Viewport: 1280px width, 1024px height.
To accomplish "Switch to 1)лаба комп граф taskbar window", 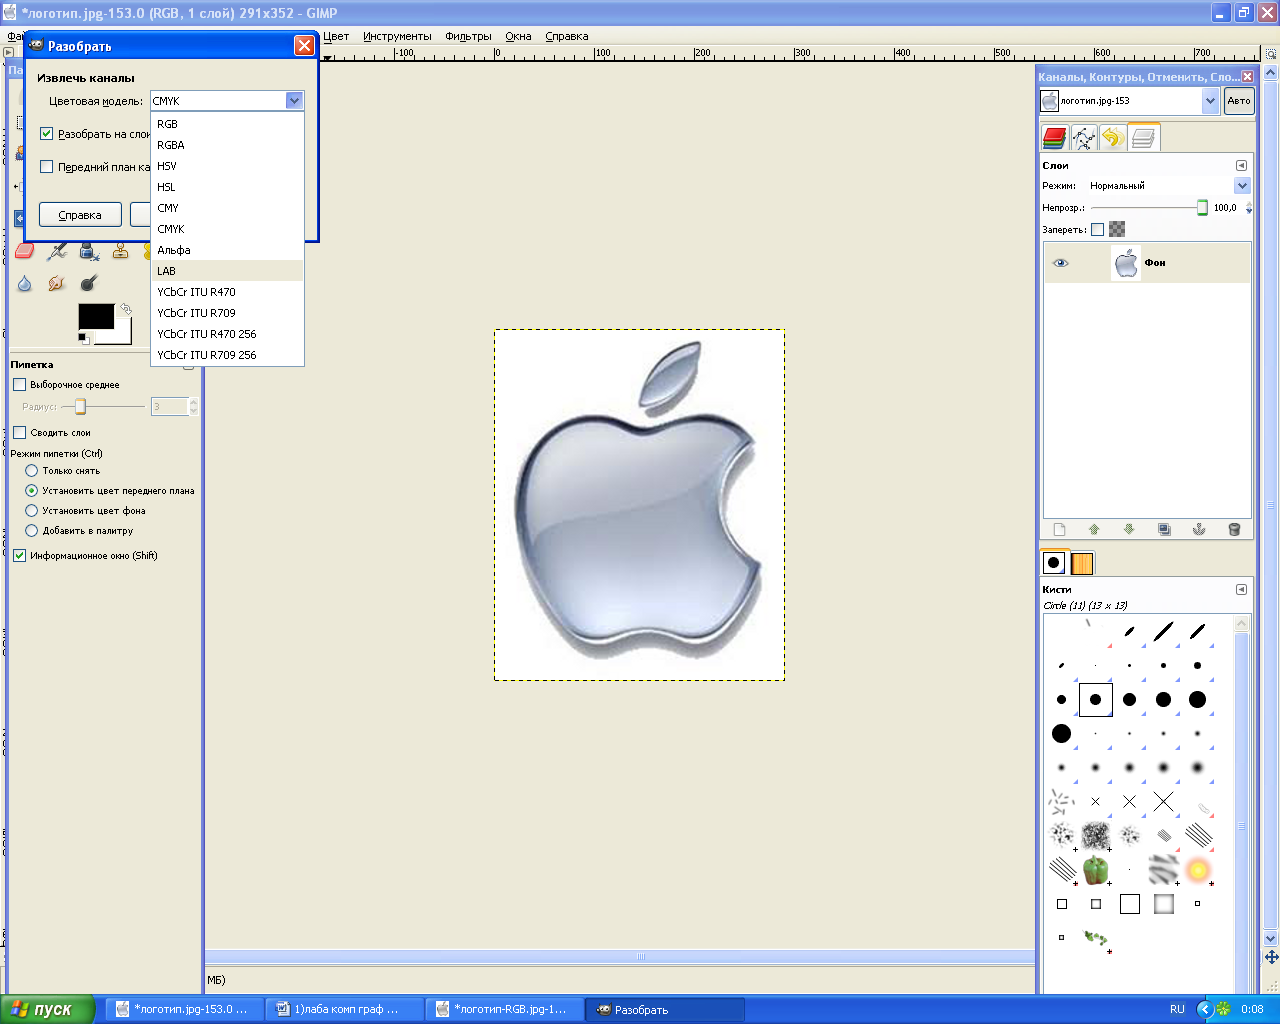I will pyautogui.click(x=343, y=1010).
